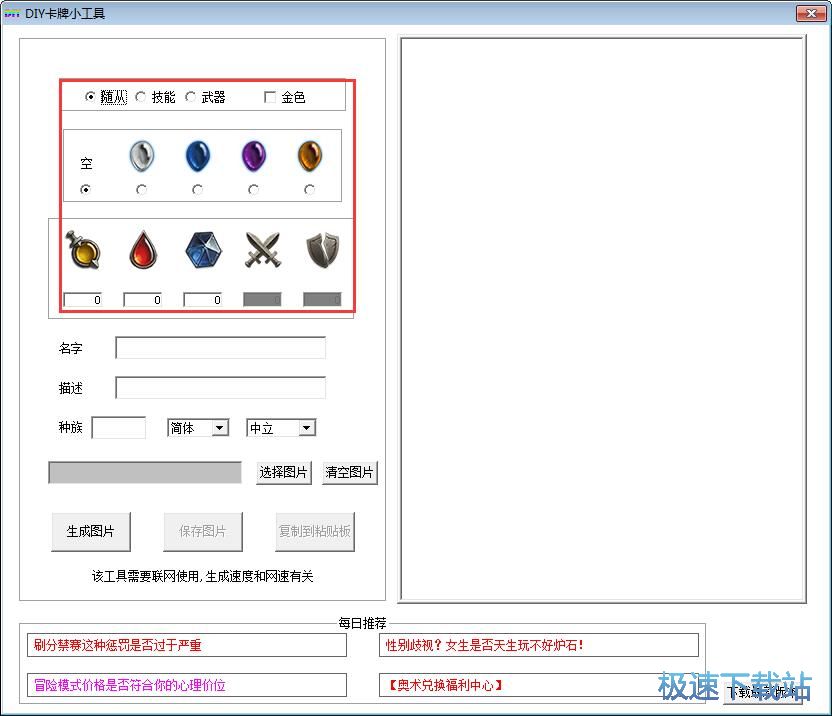Click the orange rarity gem icon
This screenshot has width=832, height=716.
pyautogui.click(x=310, y=157)
